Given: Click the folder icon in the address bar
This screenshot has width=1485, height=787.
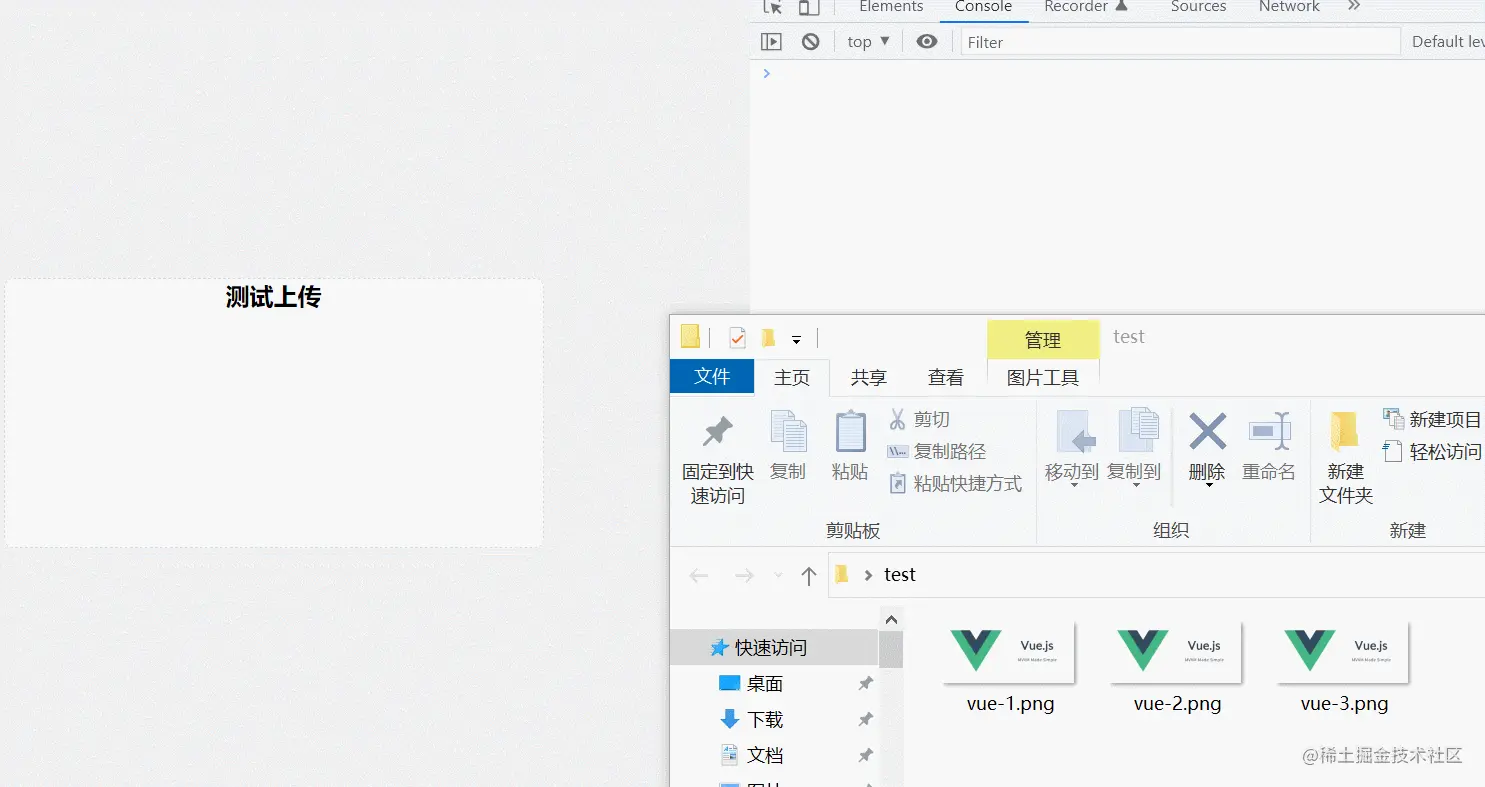Looking at the screenshot, I should 842,574.
